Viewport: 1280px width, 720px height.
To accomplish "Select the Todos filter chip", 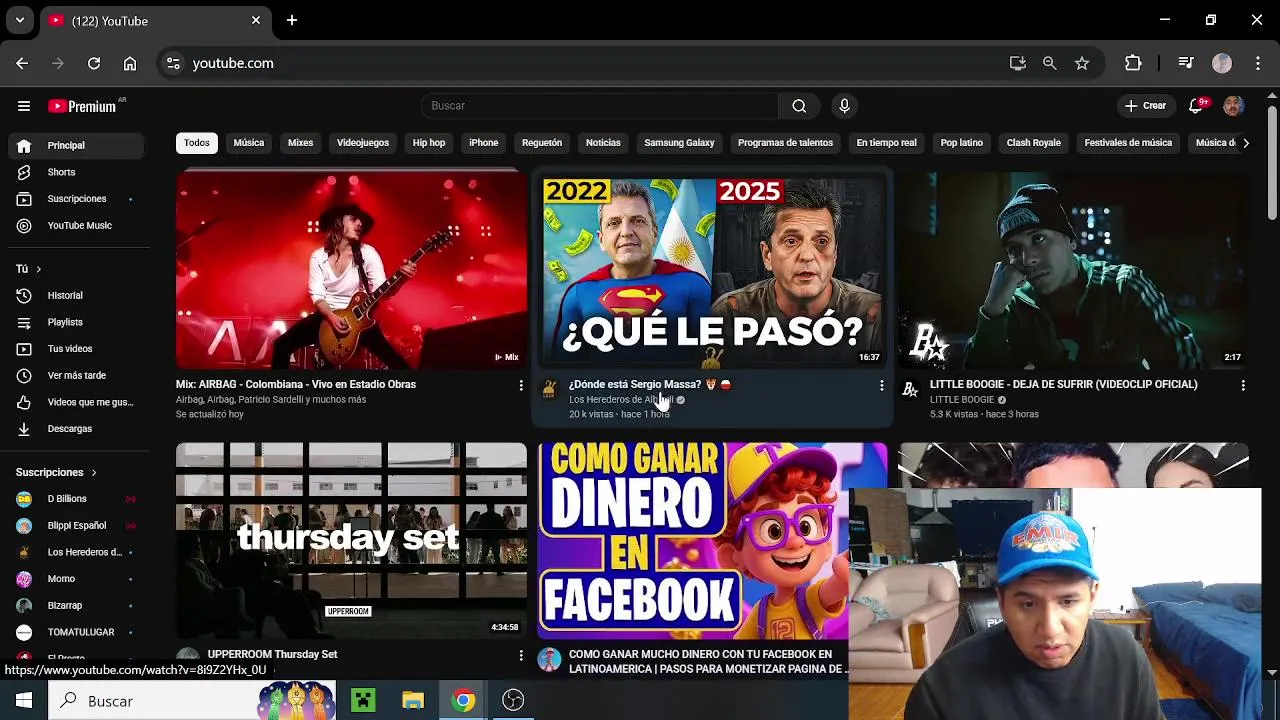I will tap(197, 143).
